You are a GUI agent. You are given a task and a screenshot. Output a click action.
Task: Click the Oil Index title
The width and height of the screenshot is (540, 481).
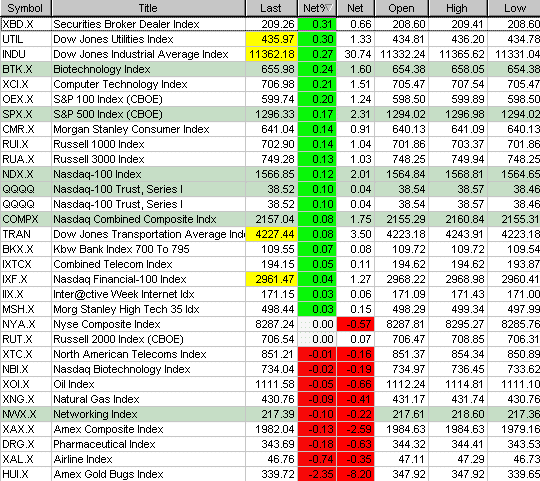point(74,384)
